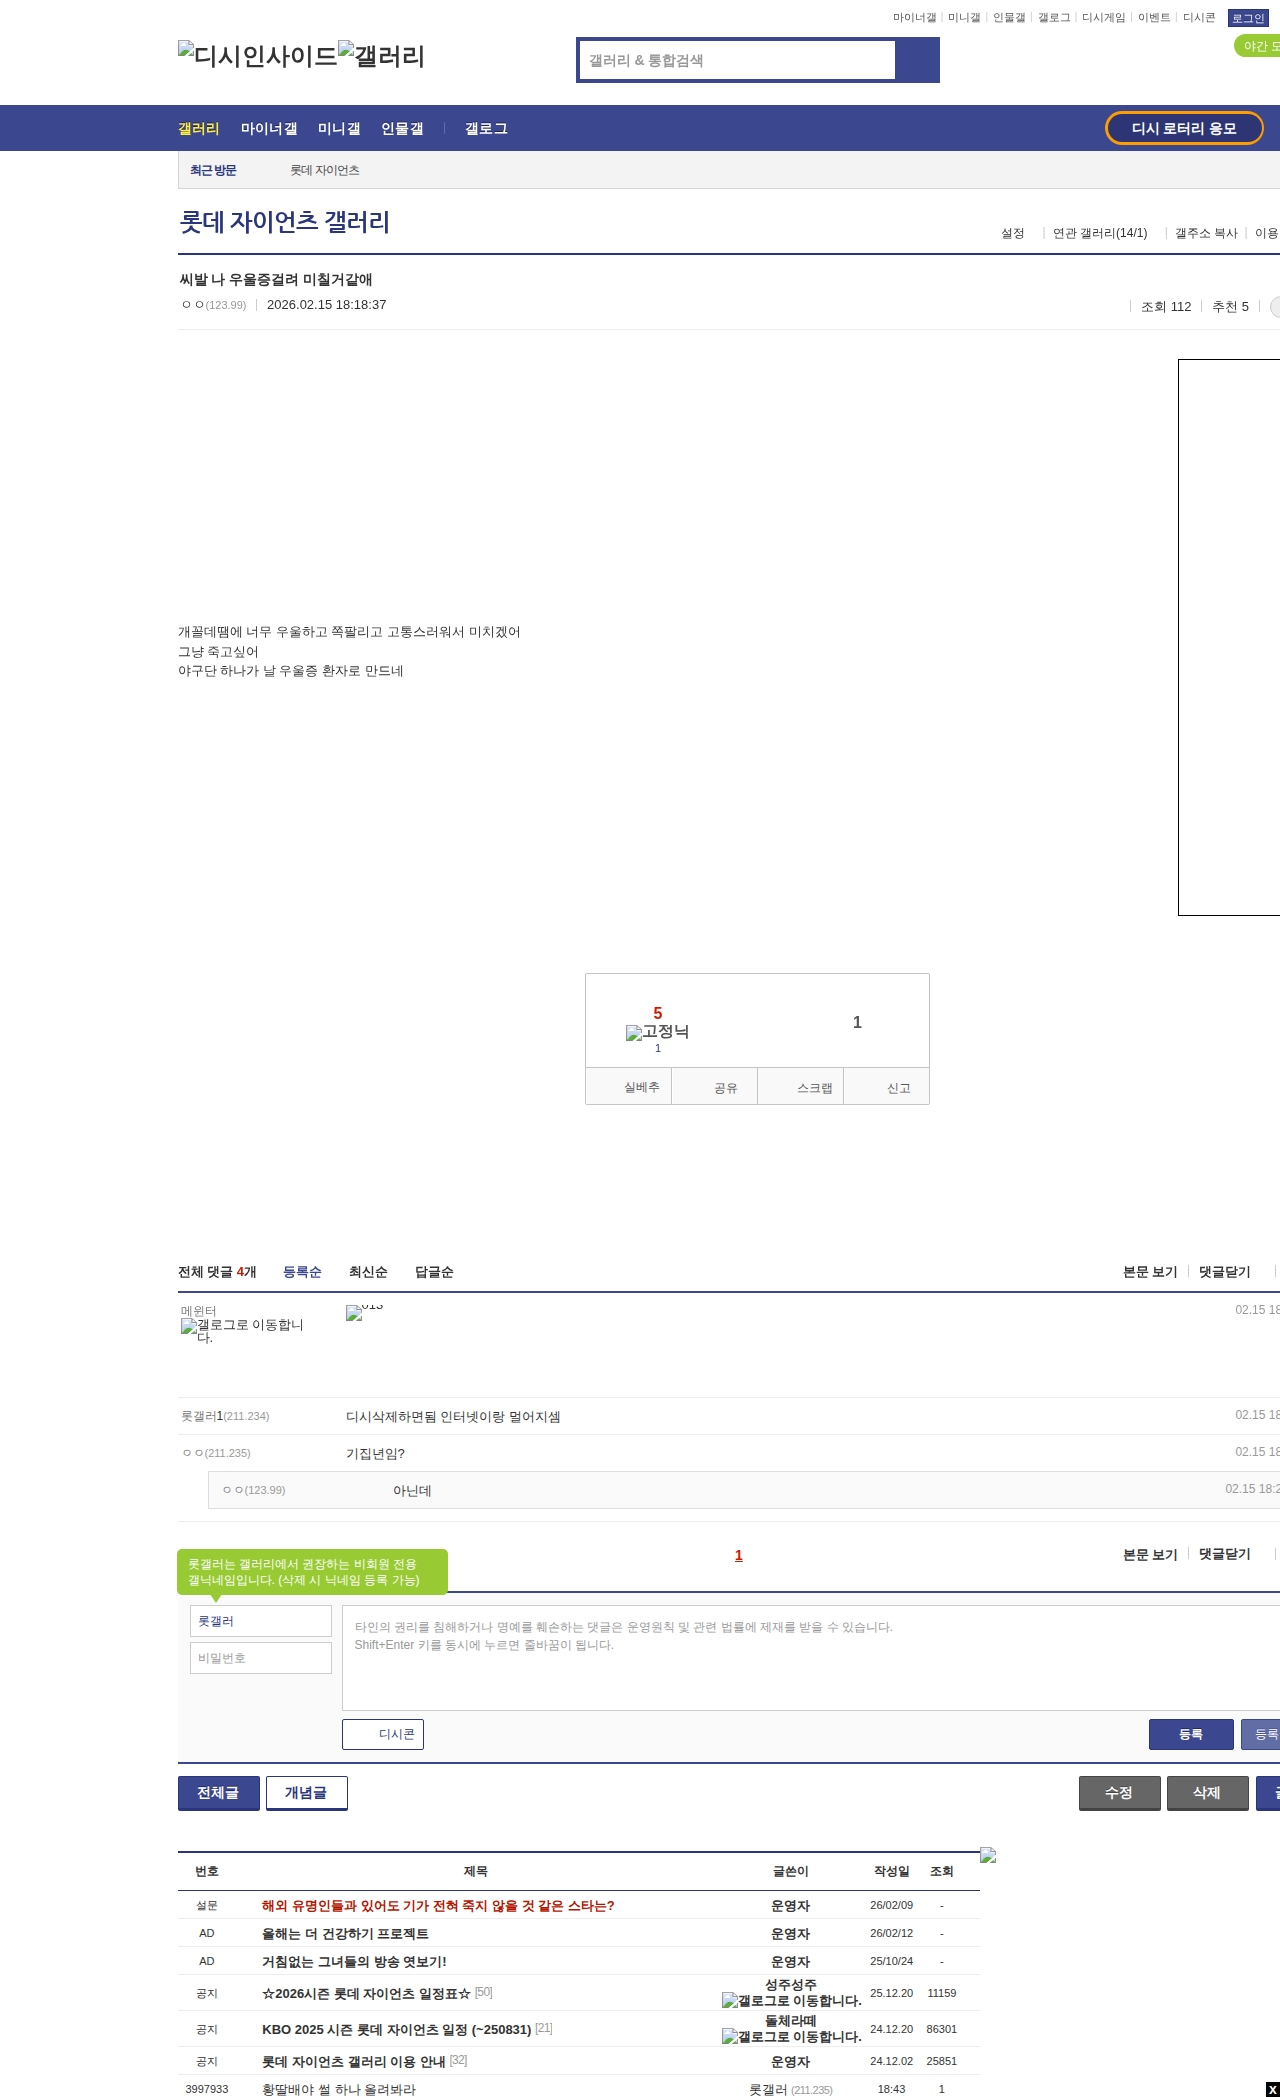1280x2097 pixels.
Task: Open 디시게임 in the top utility links
Action: point(1103,18)
